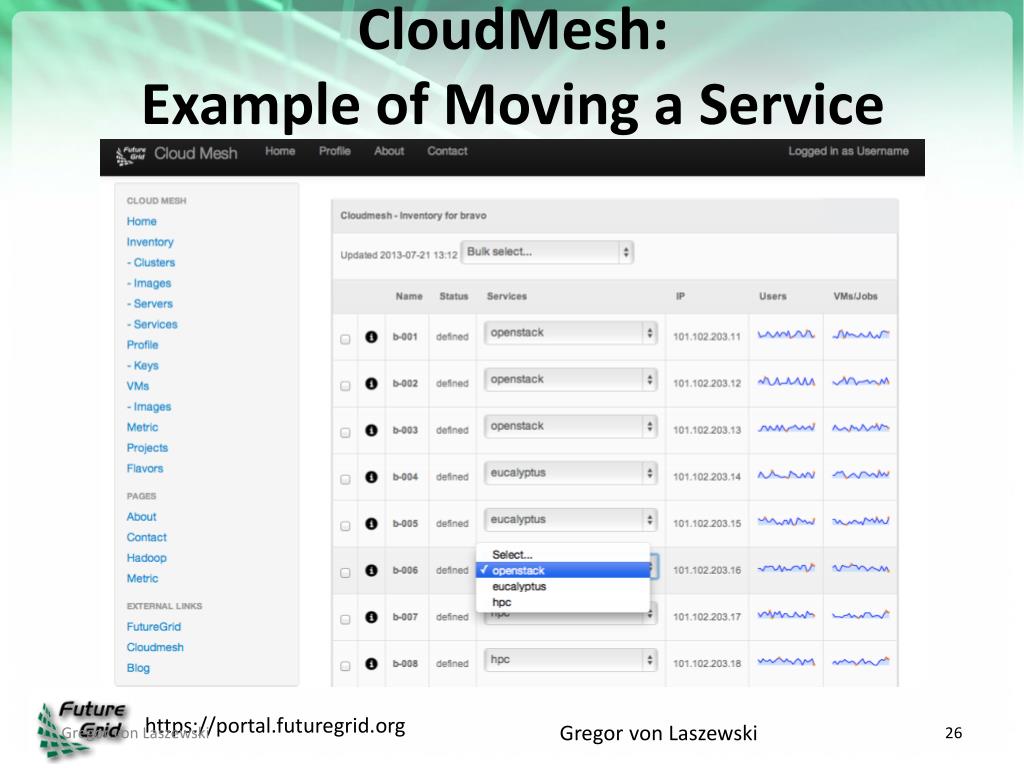Check the checkbox for b-001
1024x768 pixels.
[x=345, y=339]
